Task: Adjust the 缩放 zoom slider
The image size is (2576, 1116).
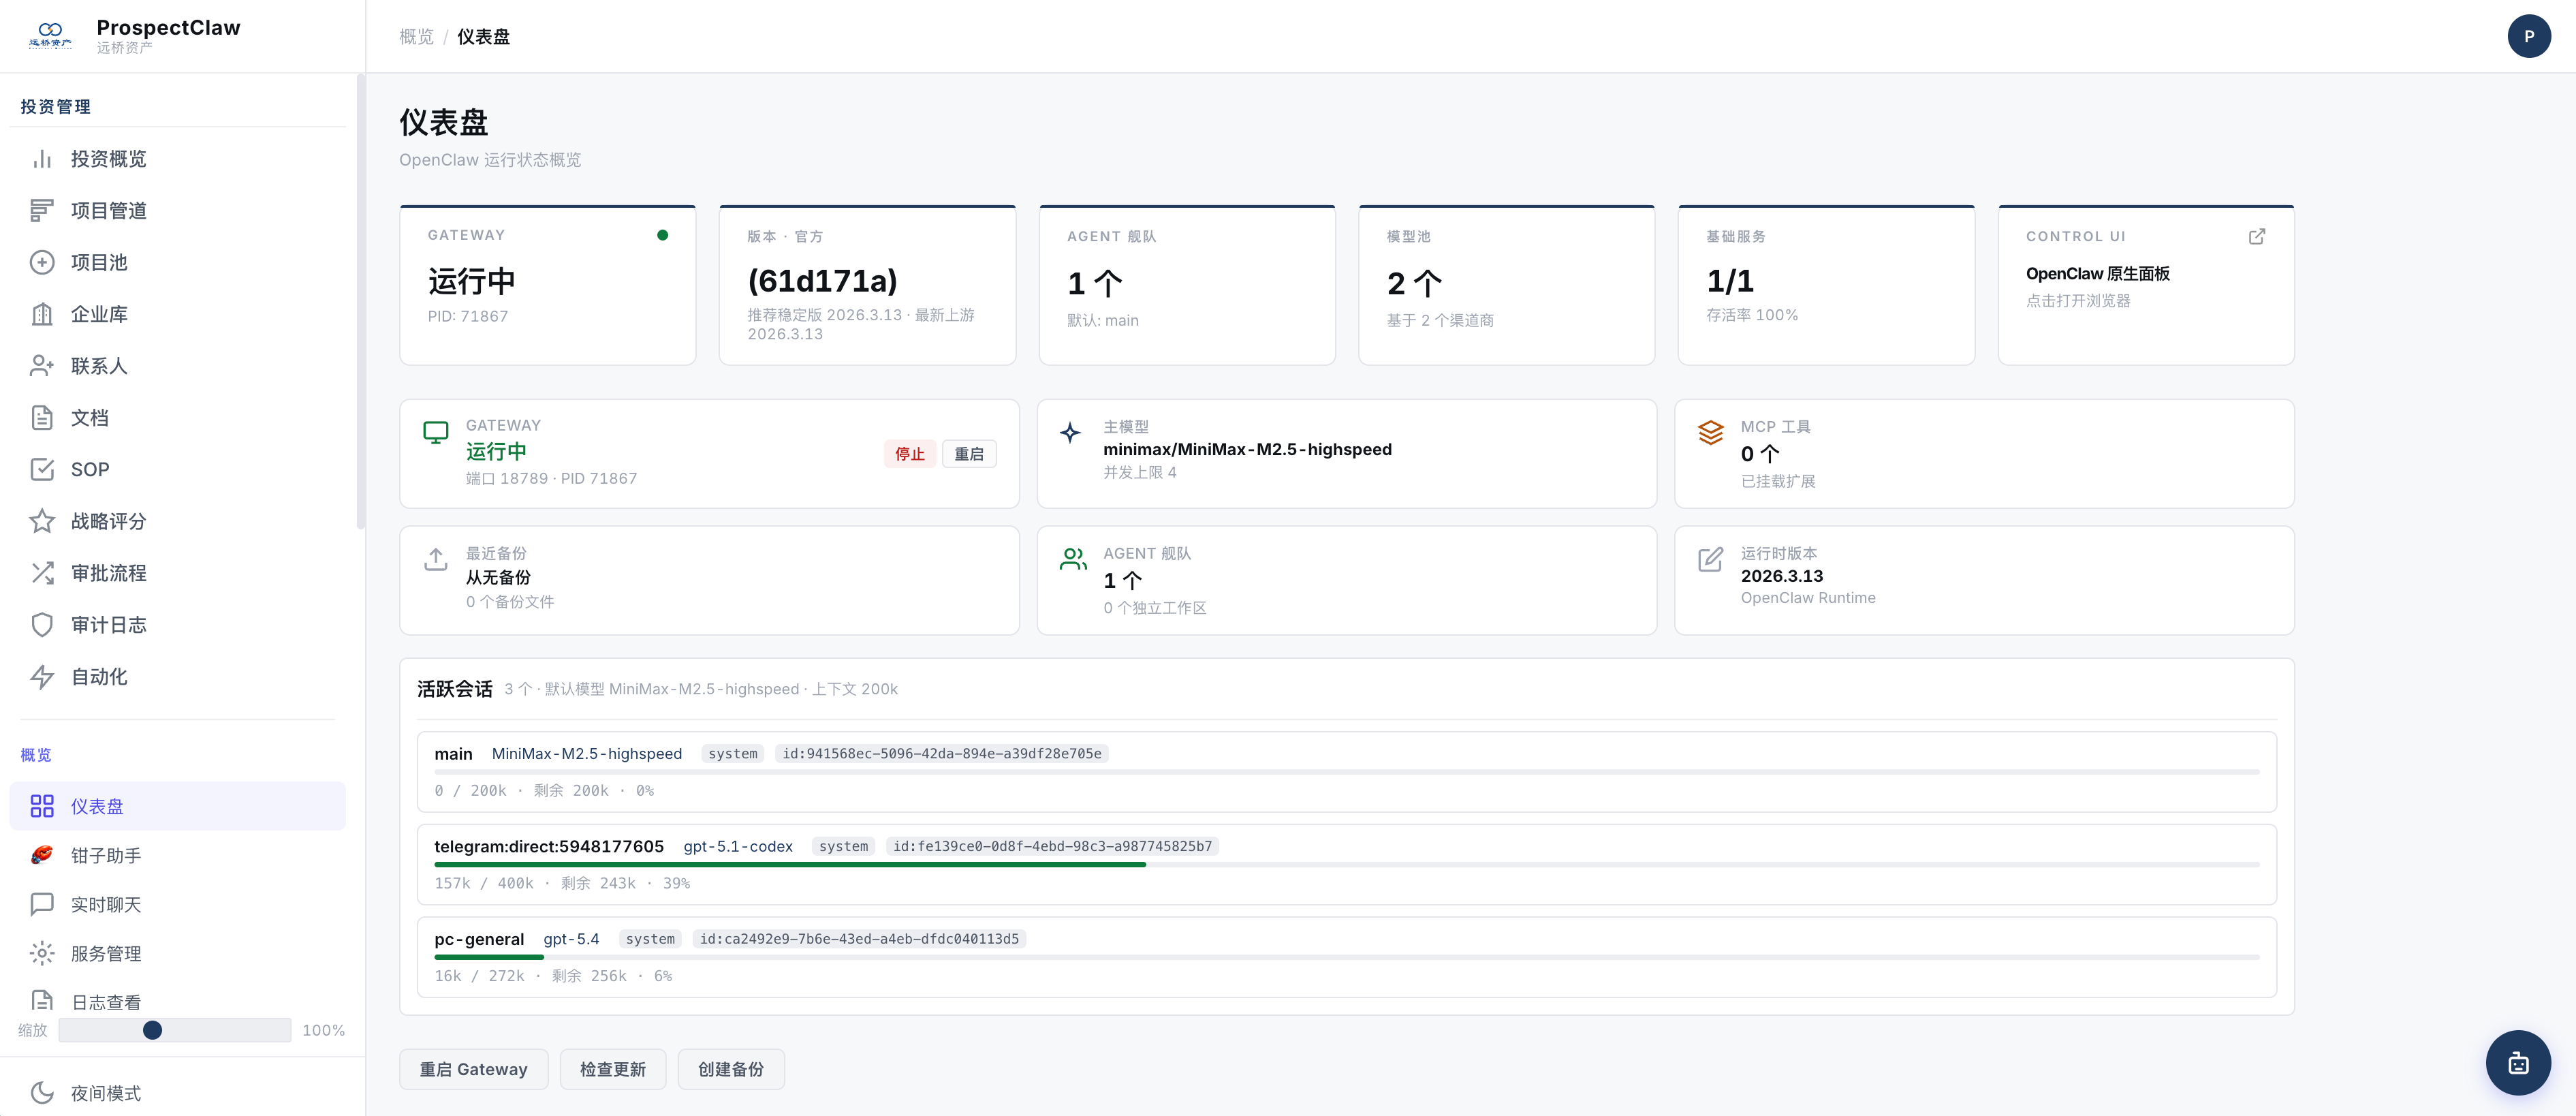Action: pos(153,1029)
